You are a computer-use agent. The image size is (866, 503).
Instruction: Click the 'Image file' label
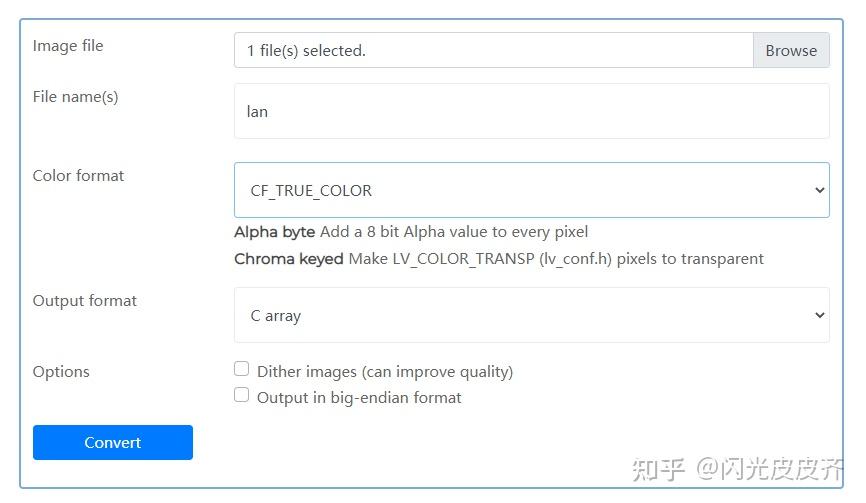pyautogui.click(x=68, y=46)
